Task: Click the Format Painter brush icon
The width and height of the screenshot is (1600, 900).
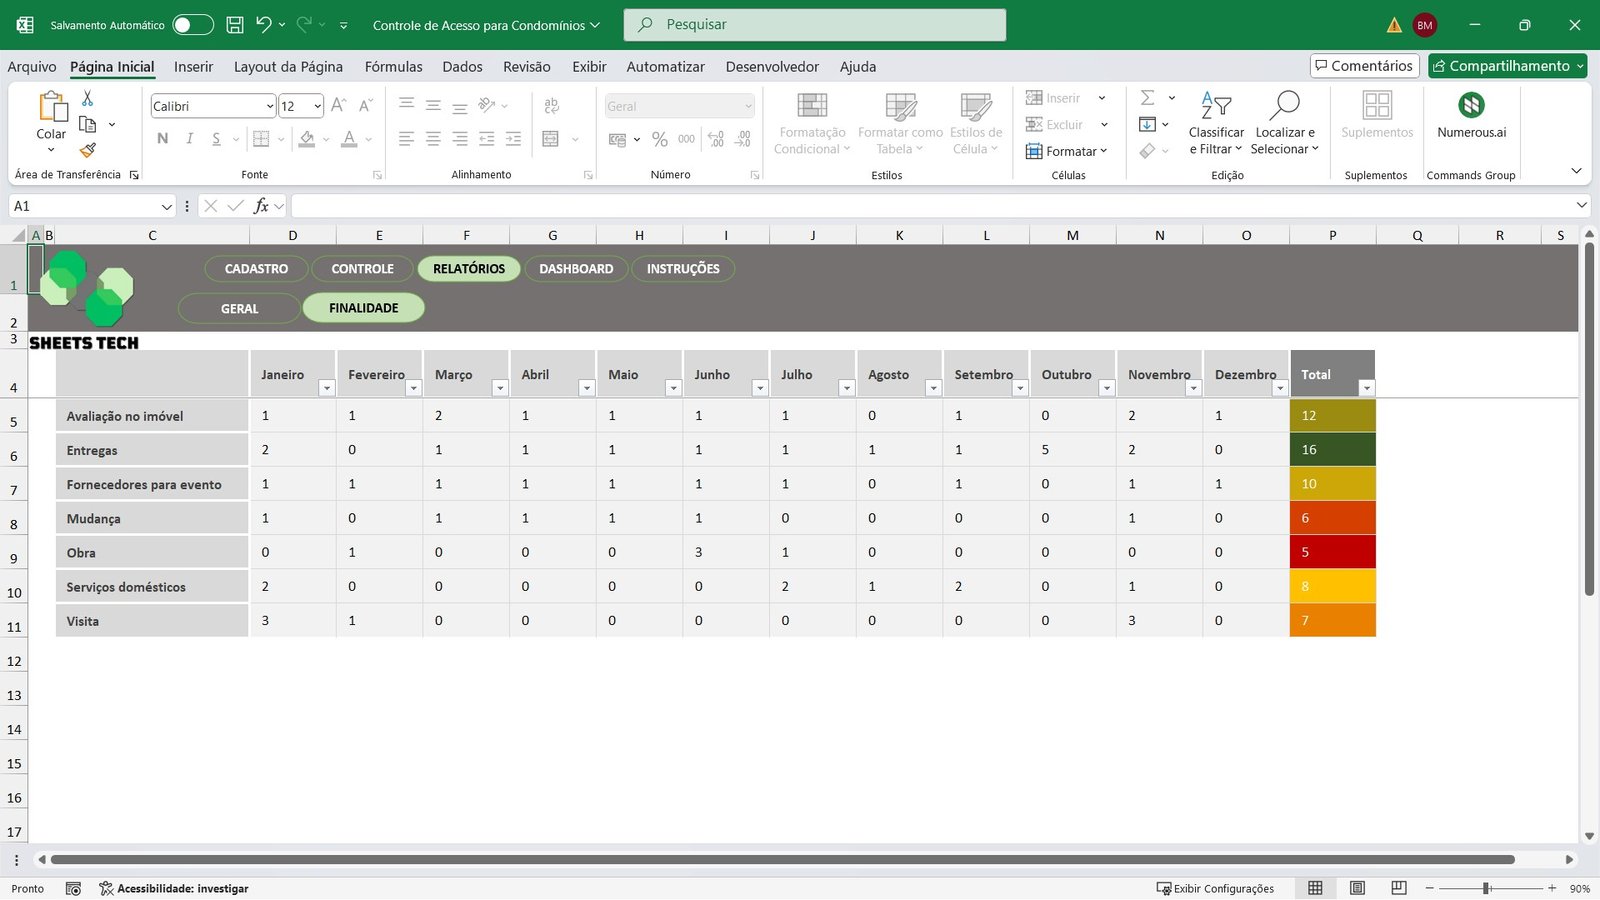Action: 88,150
